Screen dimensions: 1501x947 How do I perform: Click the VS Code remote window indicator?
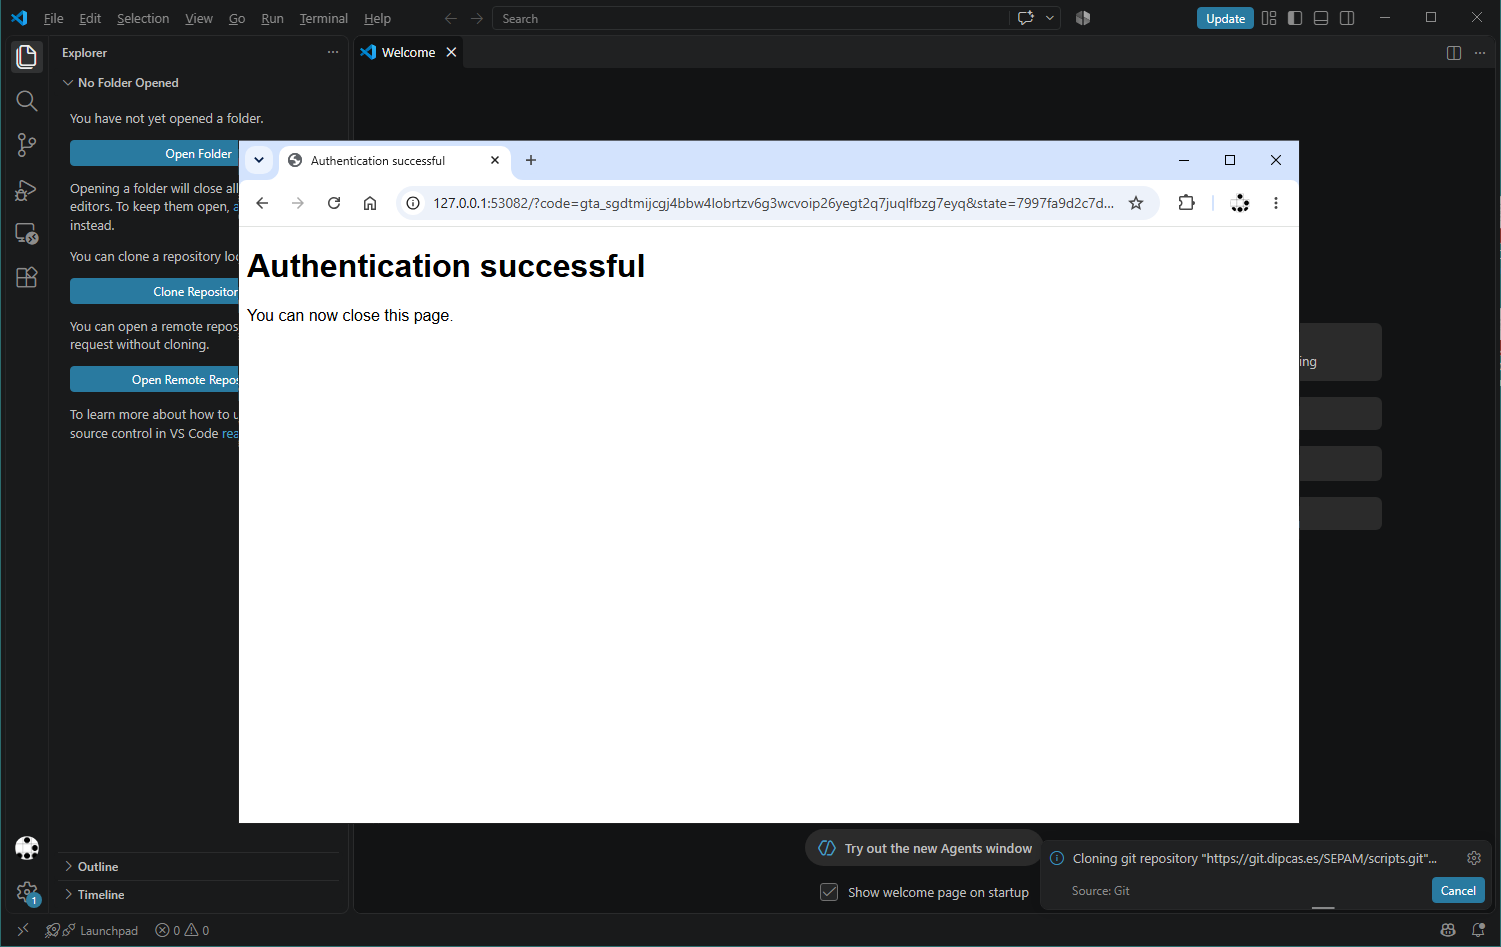pyautogui.click(x=23, y=930)
